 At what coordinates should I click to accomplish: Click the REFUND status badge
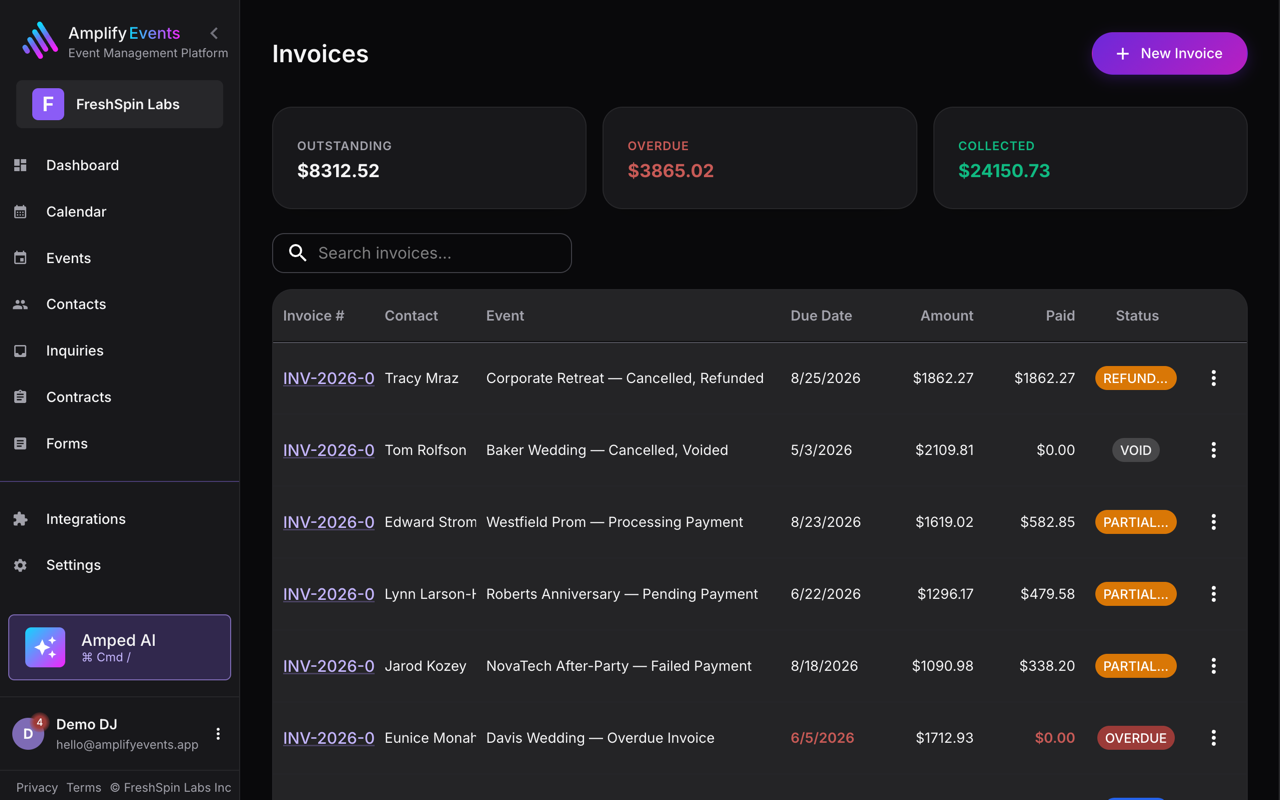[x=1136, y=378]
